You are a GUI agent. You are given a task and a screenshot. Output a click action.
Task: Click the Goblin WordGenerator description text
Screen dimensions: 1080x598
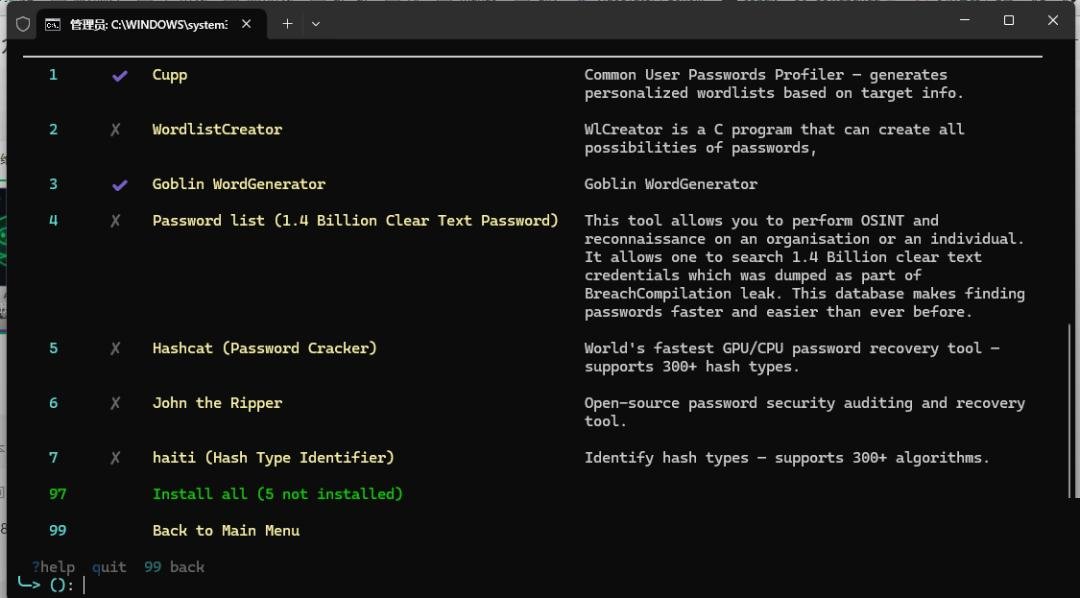coord(670,184)
